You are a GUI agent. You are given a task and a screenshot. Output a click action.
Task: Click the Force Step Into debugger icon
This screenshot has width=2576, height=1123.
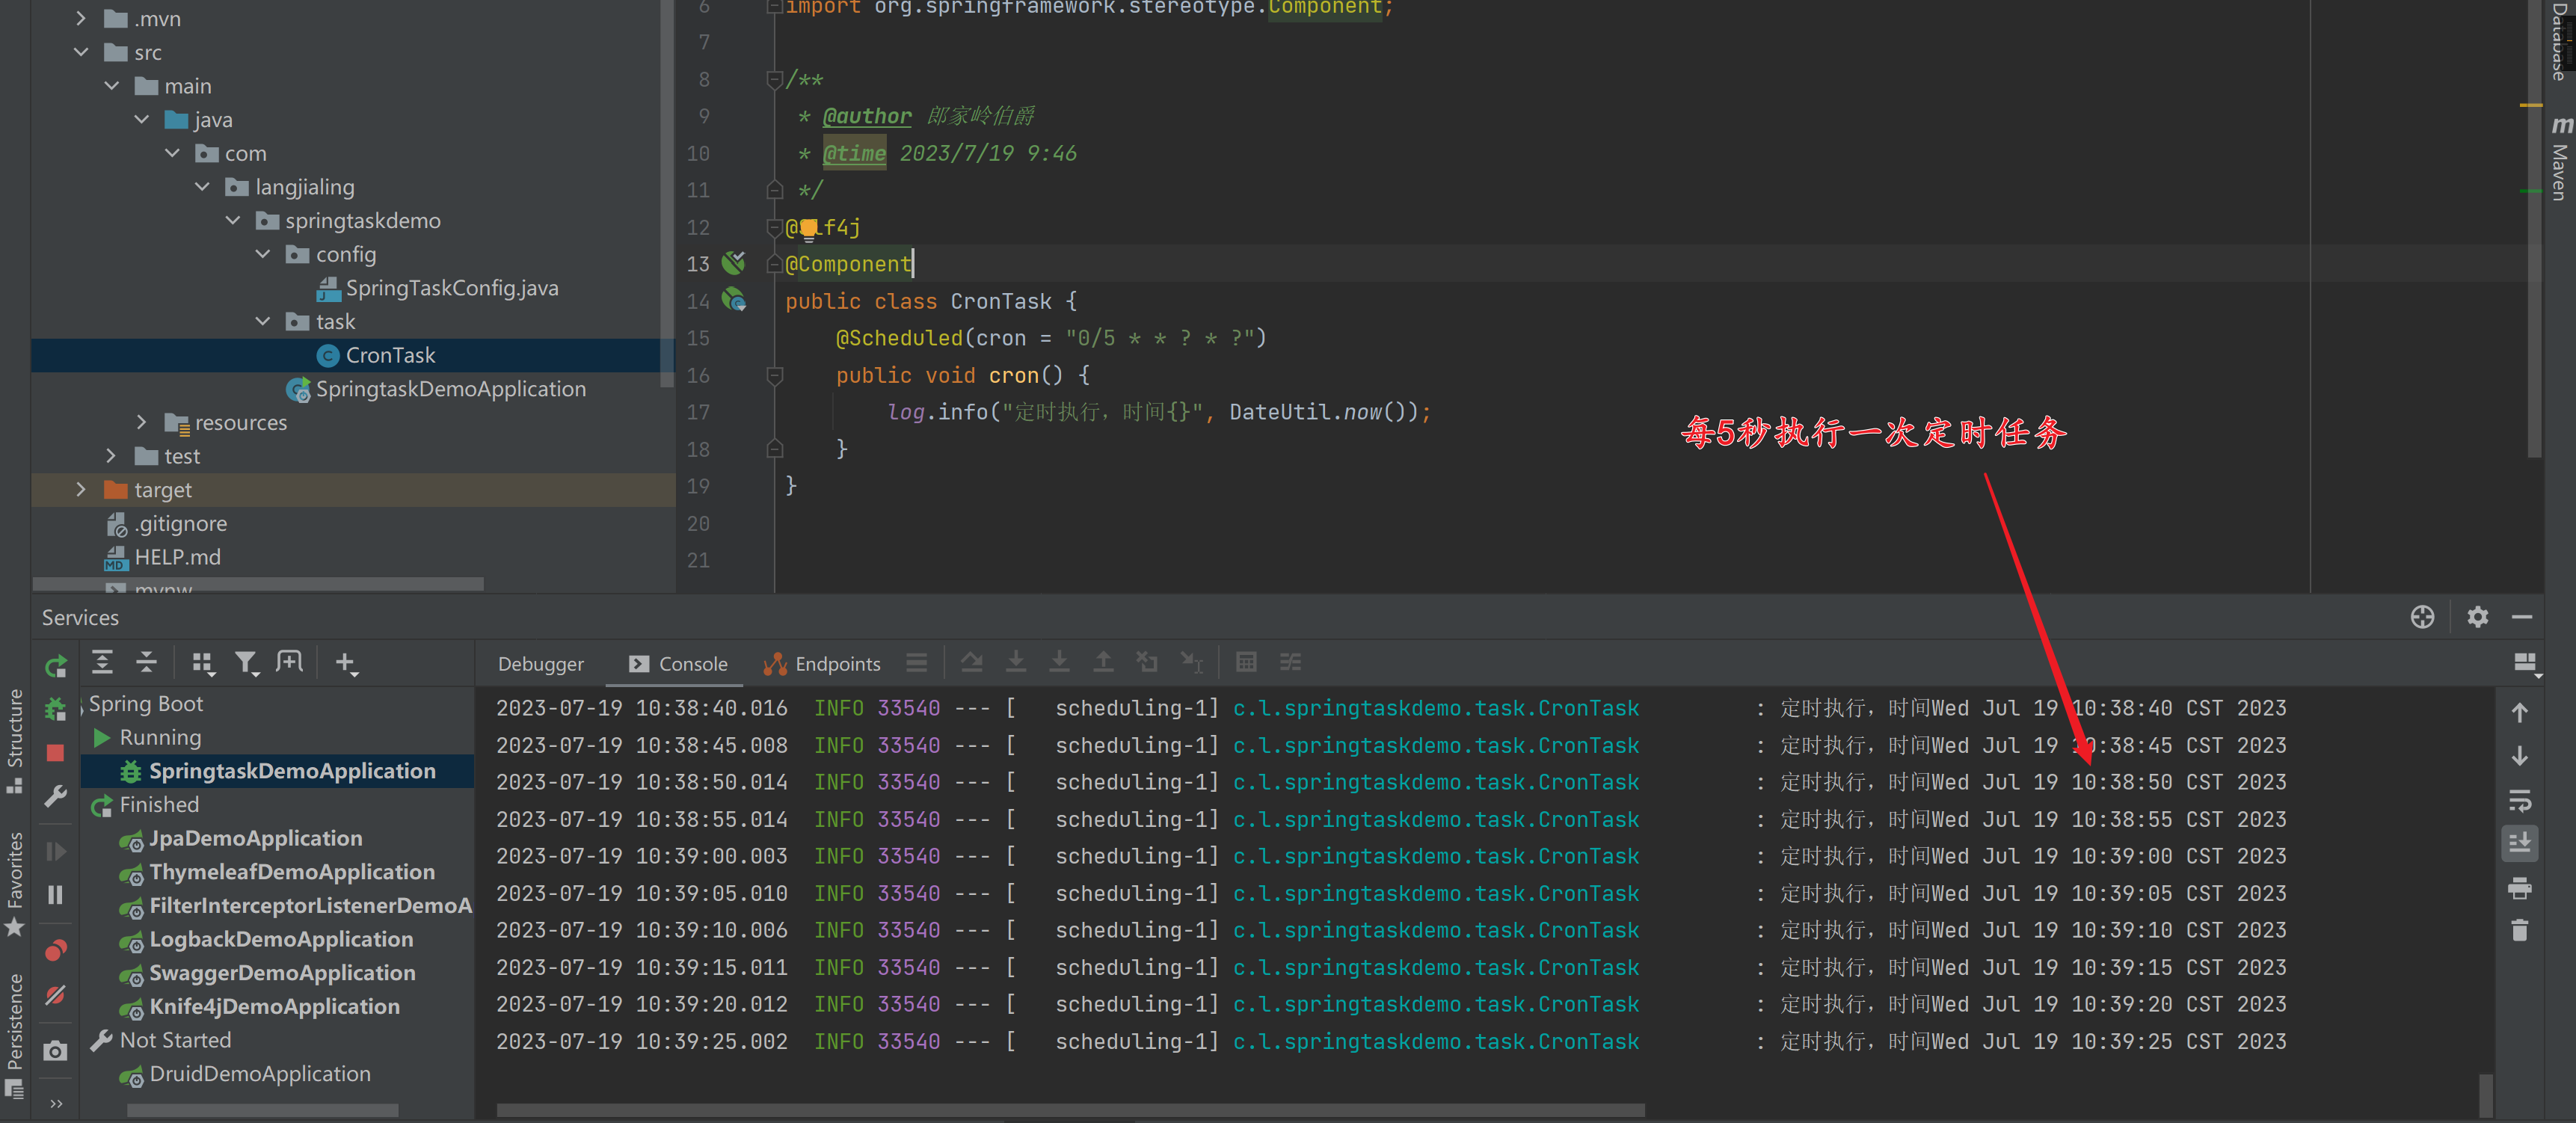click(x=1059, y=662)
